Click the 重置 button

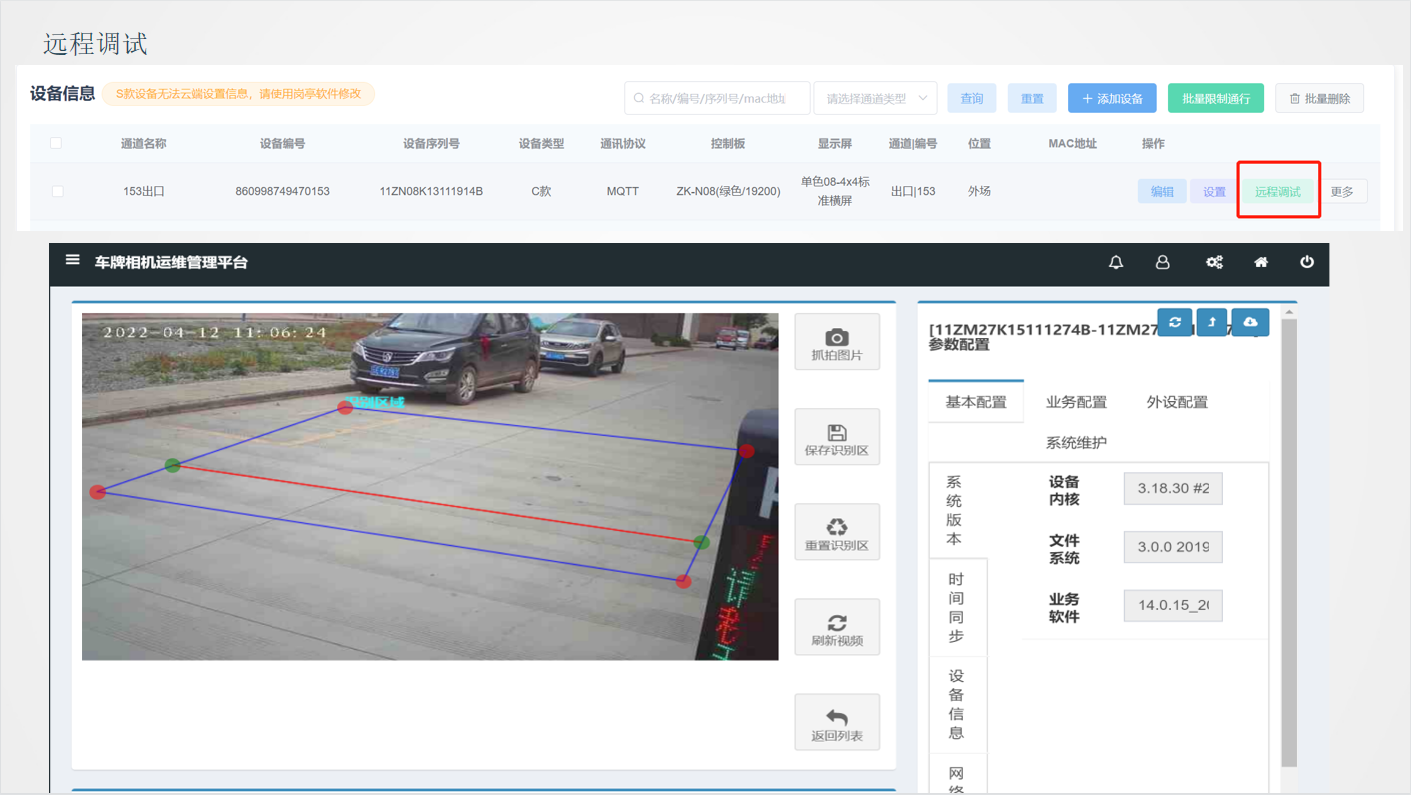[x=1032, y=98]
